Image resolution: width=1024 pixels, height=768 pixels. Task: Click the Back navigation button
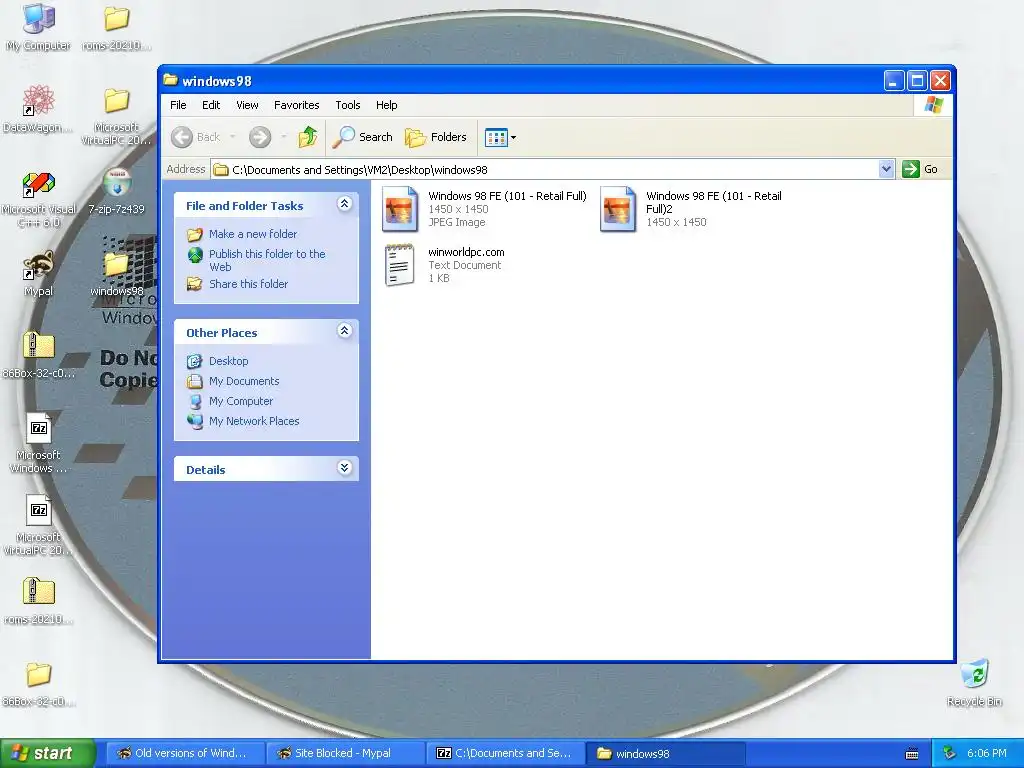(x=195, y=137)
